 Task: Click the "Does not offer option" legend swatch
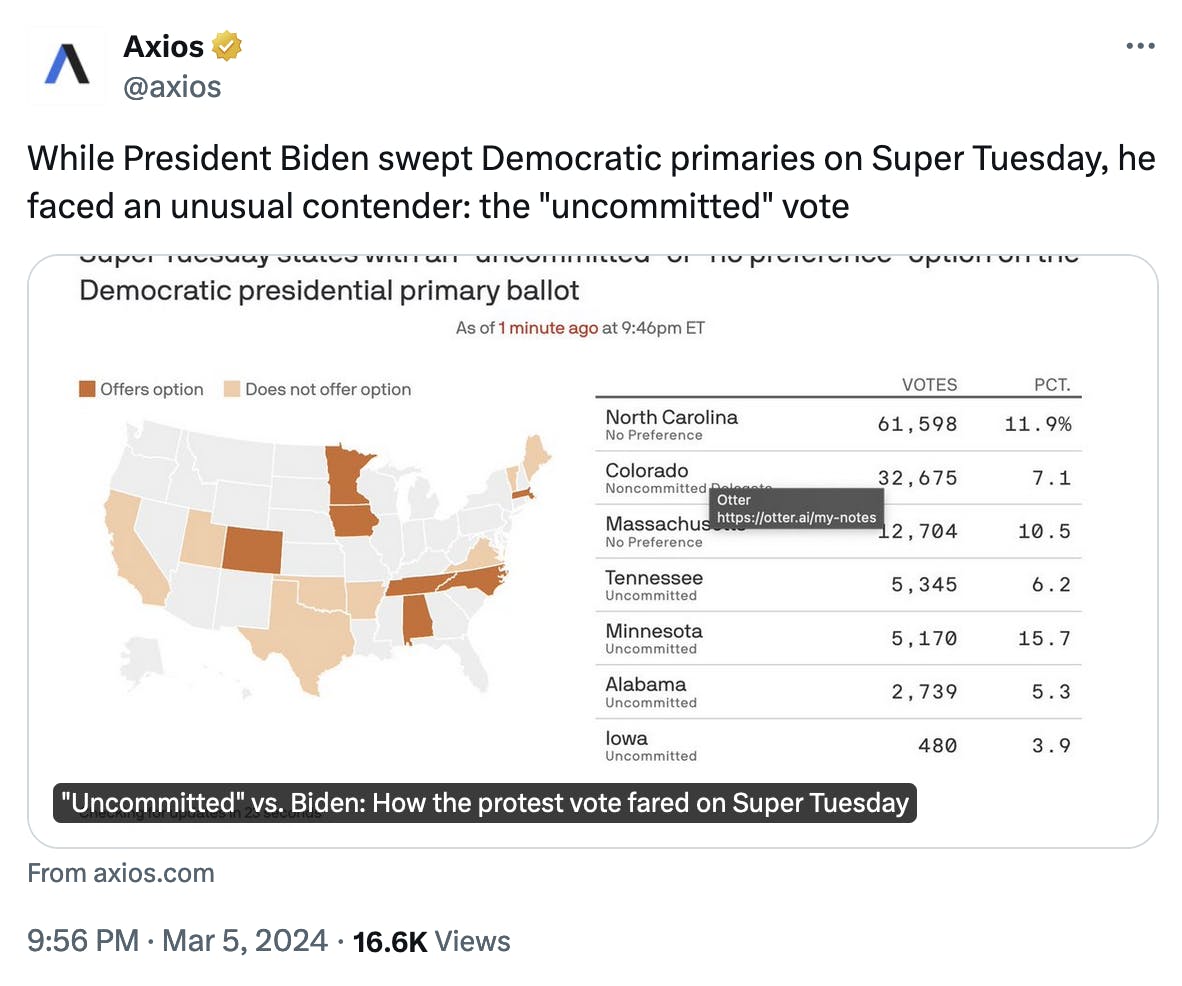tap(232, 389)
